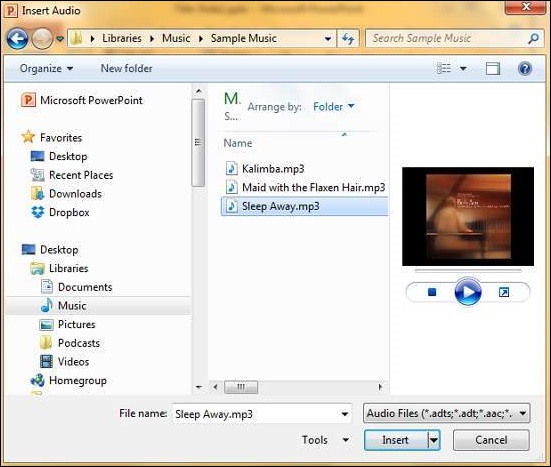
Task: Open the Arrange by Folder dropdown
Action: (x=333, y=106)
